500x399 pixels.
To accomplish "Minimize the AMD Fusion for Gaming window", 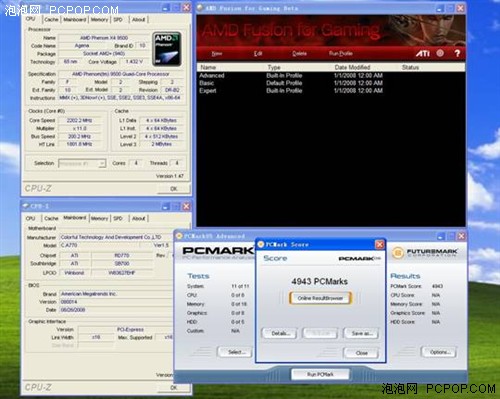I will tap(440, 8).
